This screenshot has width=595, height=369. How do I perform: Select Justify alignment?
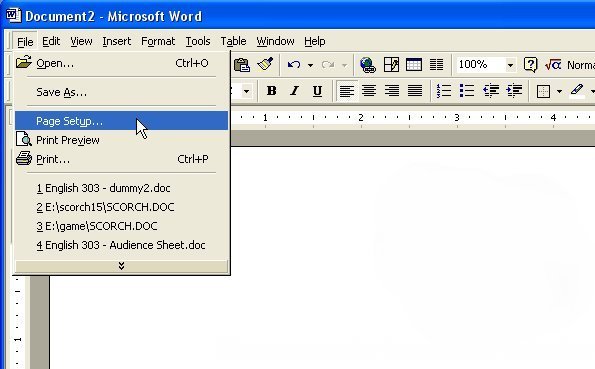pyautogui.click(x=415, y=91)
